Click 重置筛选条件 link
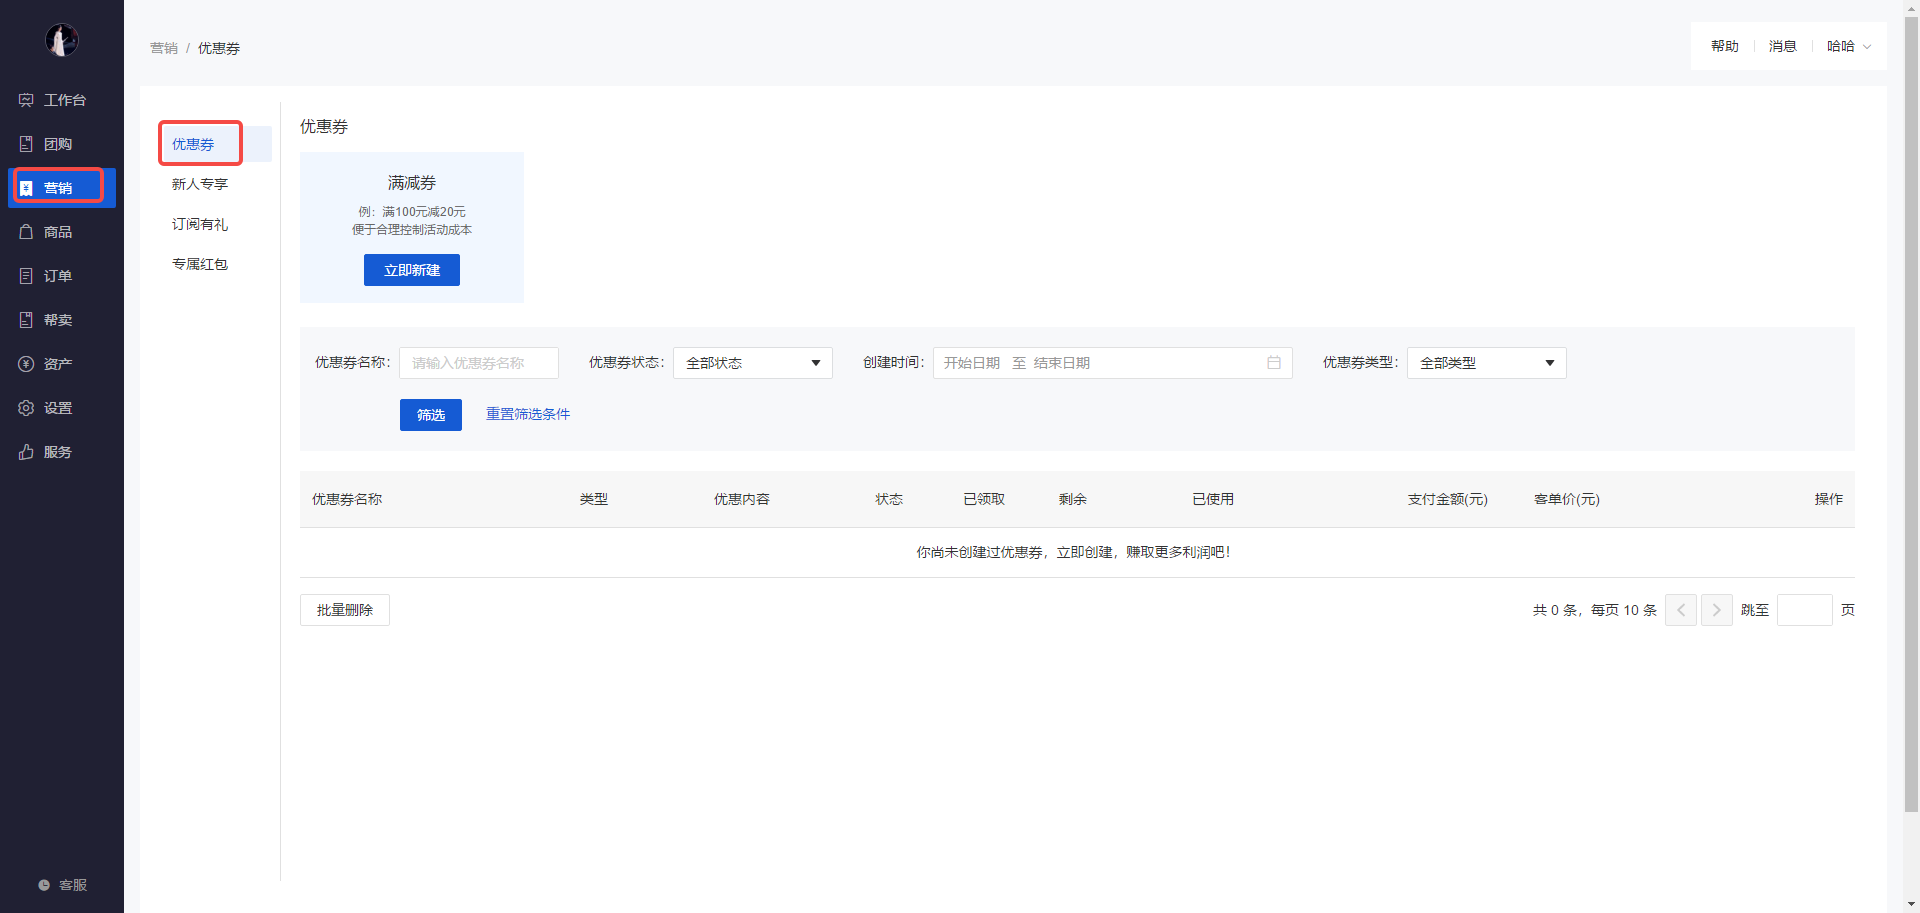The width and height of the screenshot is (1920, 913). click(528, 414)
